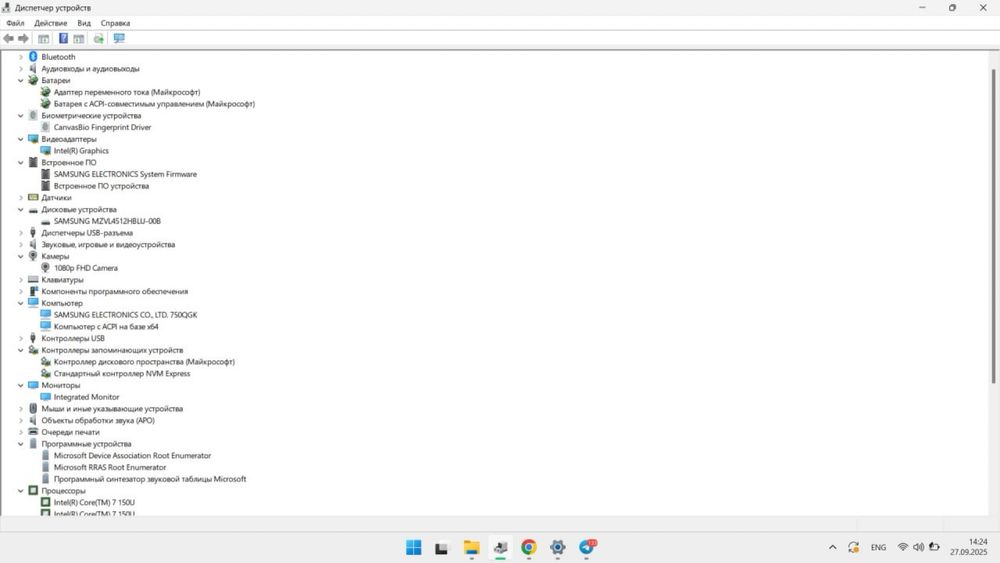Expand Аудиовходы и аудиовыходы category
Image resolution: width=1000 pixels, height=563 pixels.
(x=20, y=68)
